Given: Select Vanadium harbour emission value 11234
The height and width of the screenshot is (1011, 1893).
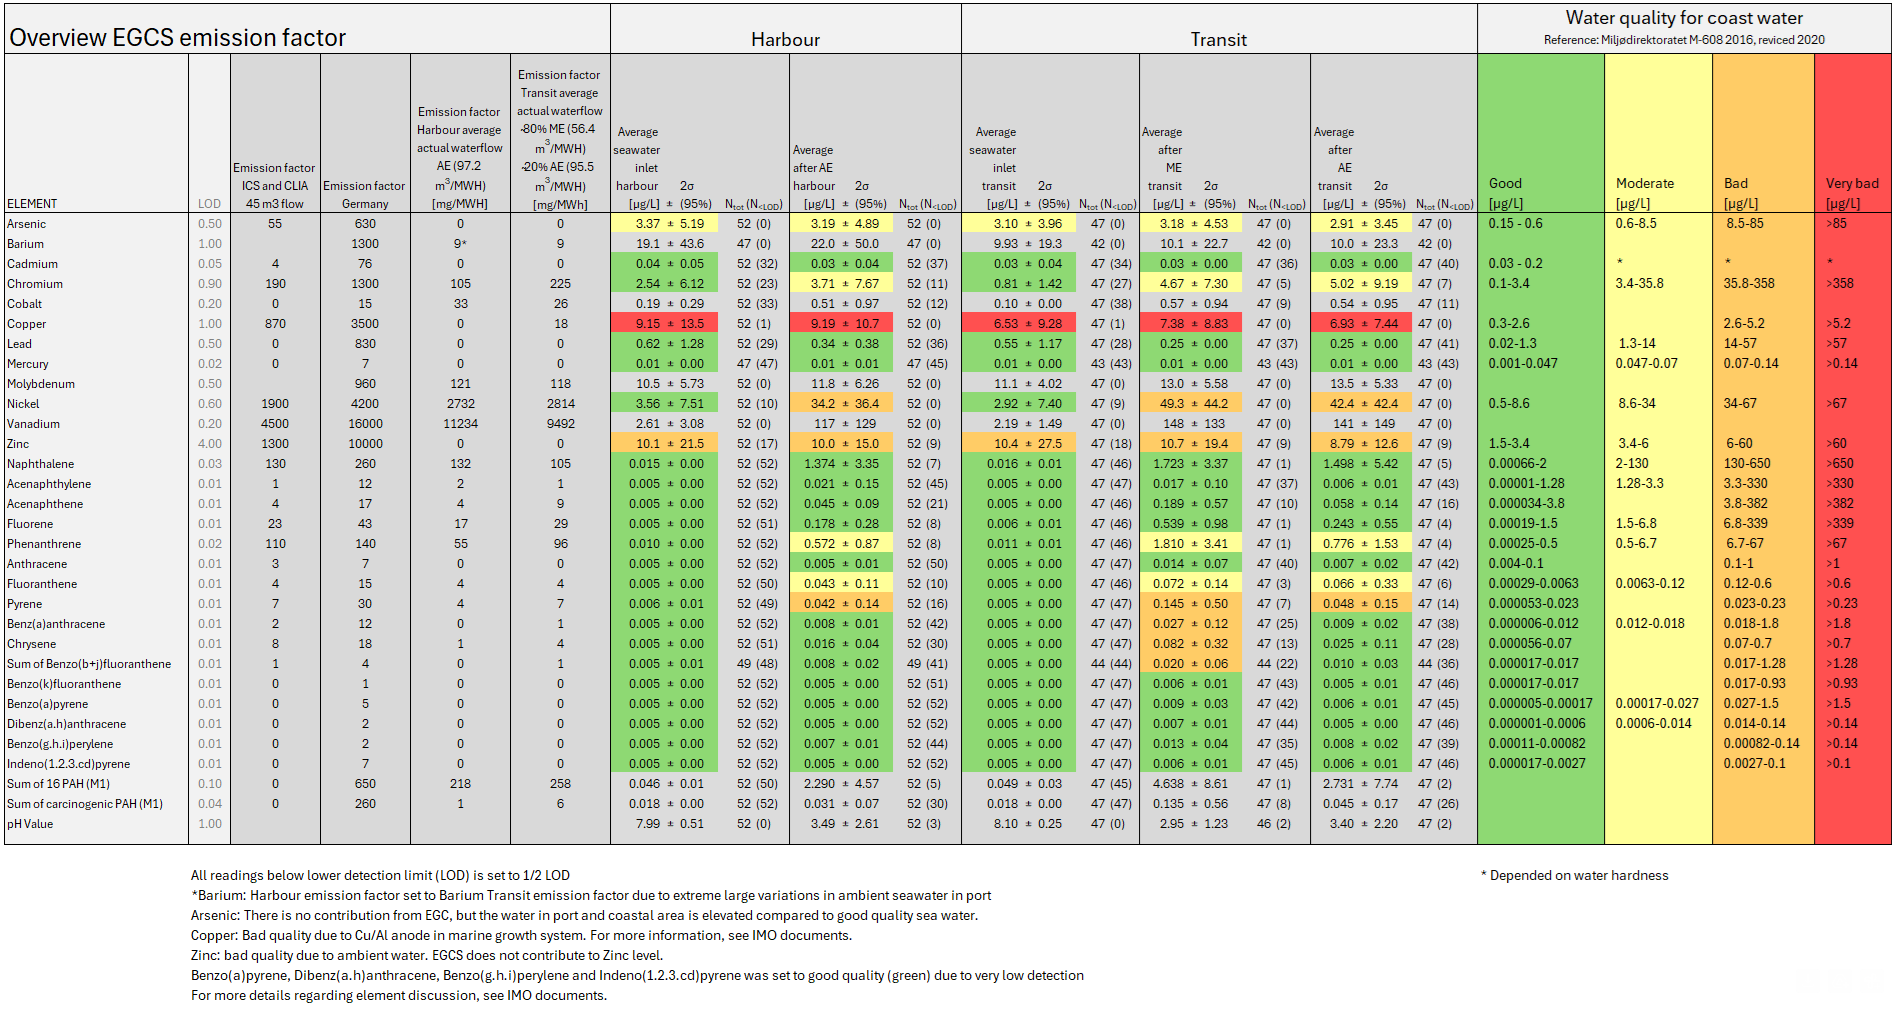Looking at the screenshot, I should [460, 424].
